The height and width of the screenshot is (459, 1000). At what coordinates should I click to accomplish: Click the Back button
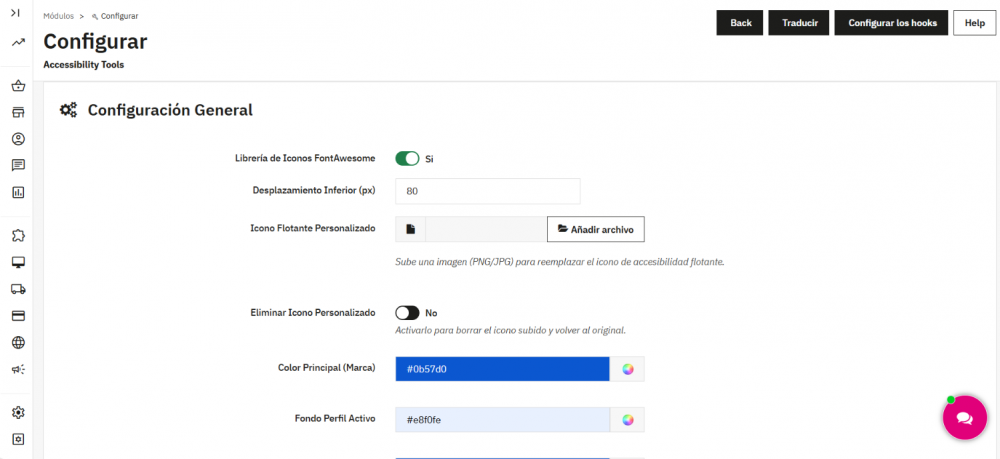click(740, 23)
